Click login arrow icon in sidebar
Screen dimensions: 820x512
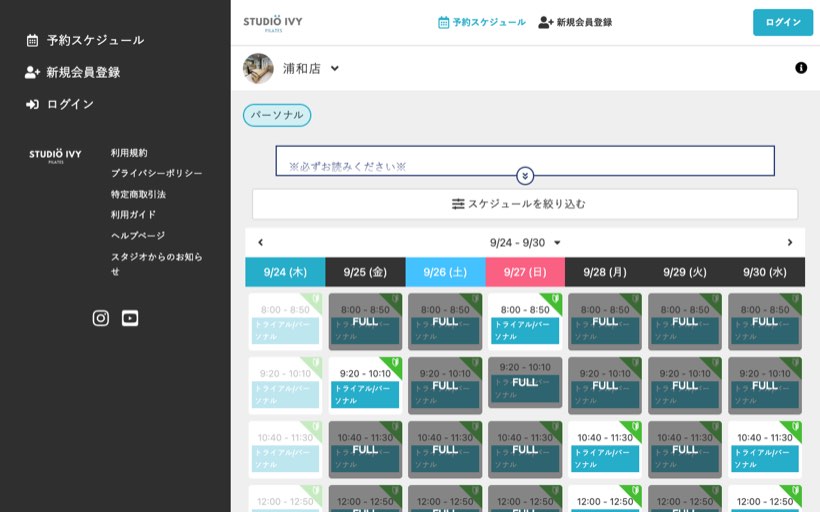[32, 104]
